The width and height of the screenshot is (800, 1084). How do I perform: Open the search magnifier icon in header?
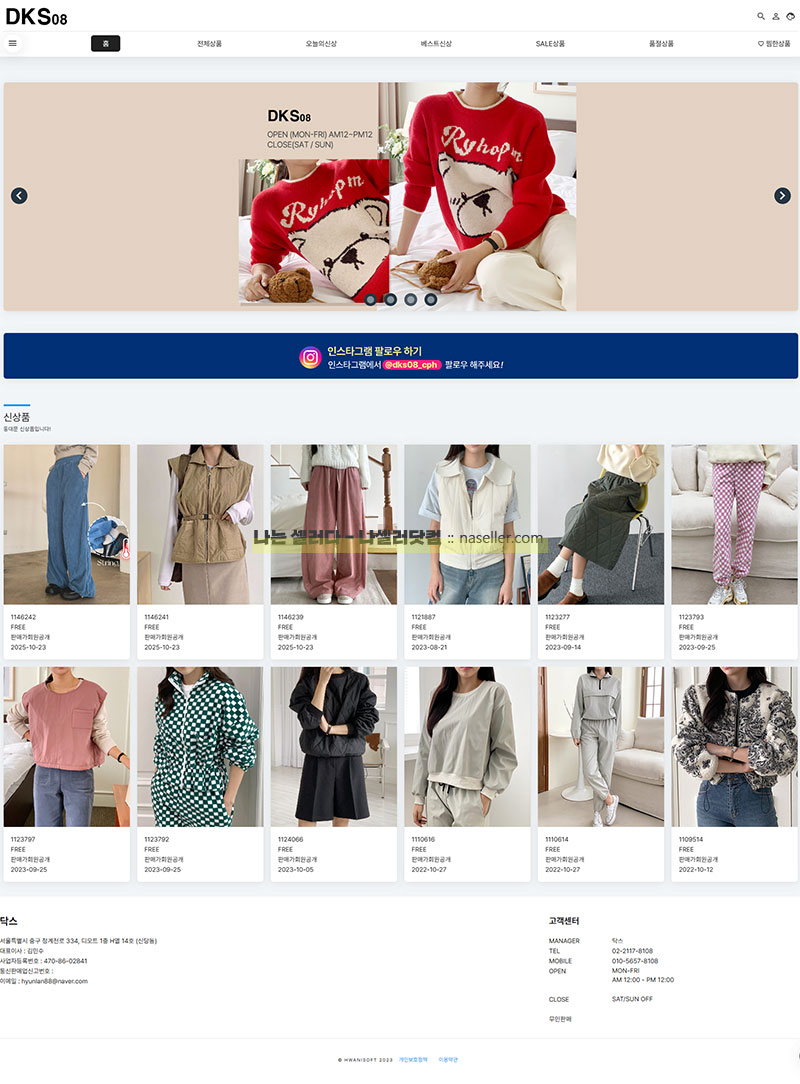(761, 16)
